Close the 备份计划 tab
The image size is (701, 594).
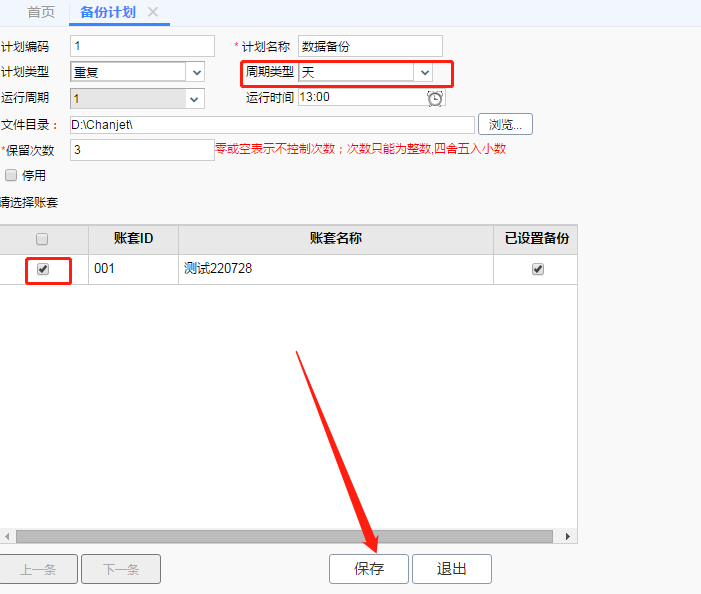click(153, 12)
